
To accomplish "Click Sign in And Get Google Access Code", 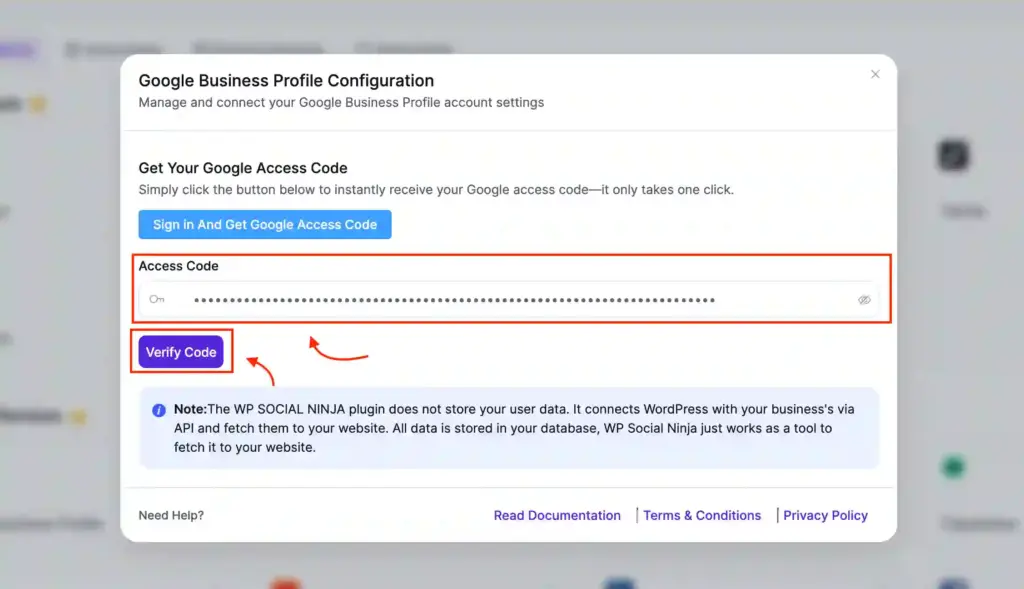I will (264, 224).
